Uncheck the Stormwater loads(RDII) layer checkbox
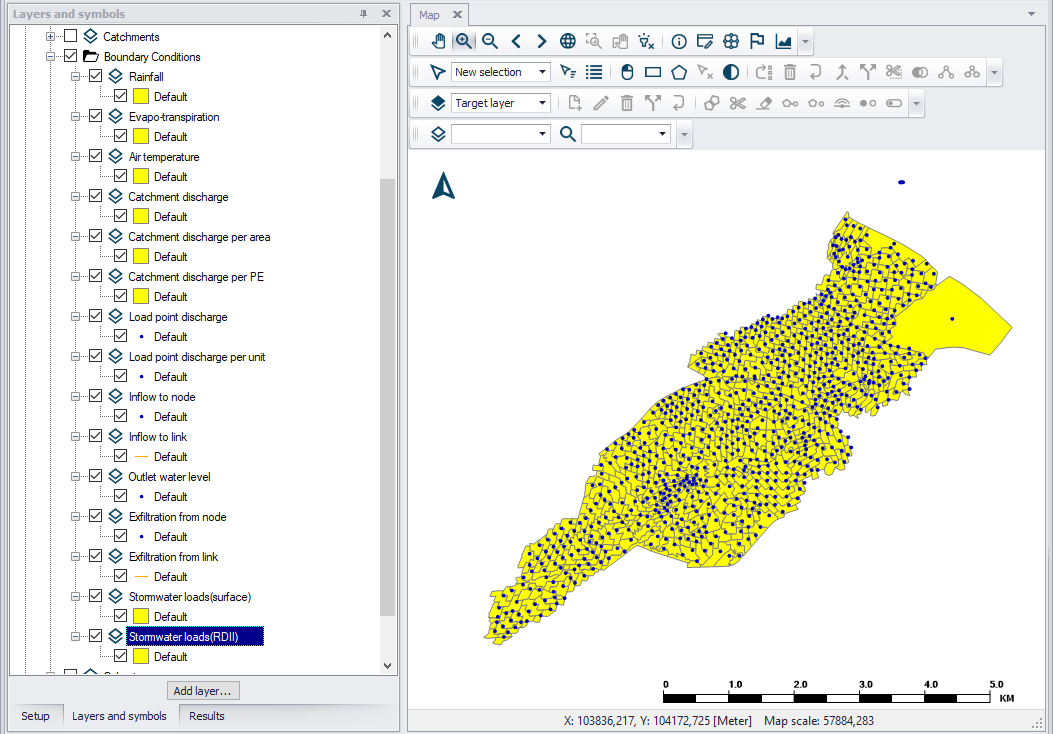The width and height of the screenshot is (1053, 734). 95,636
